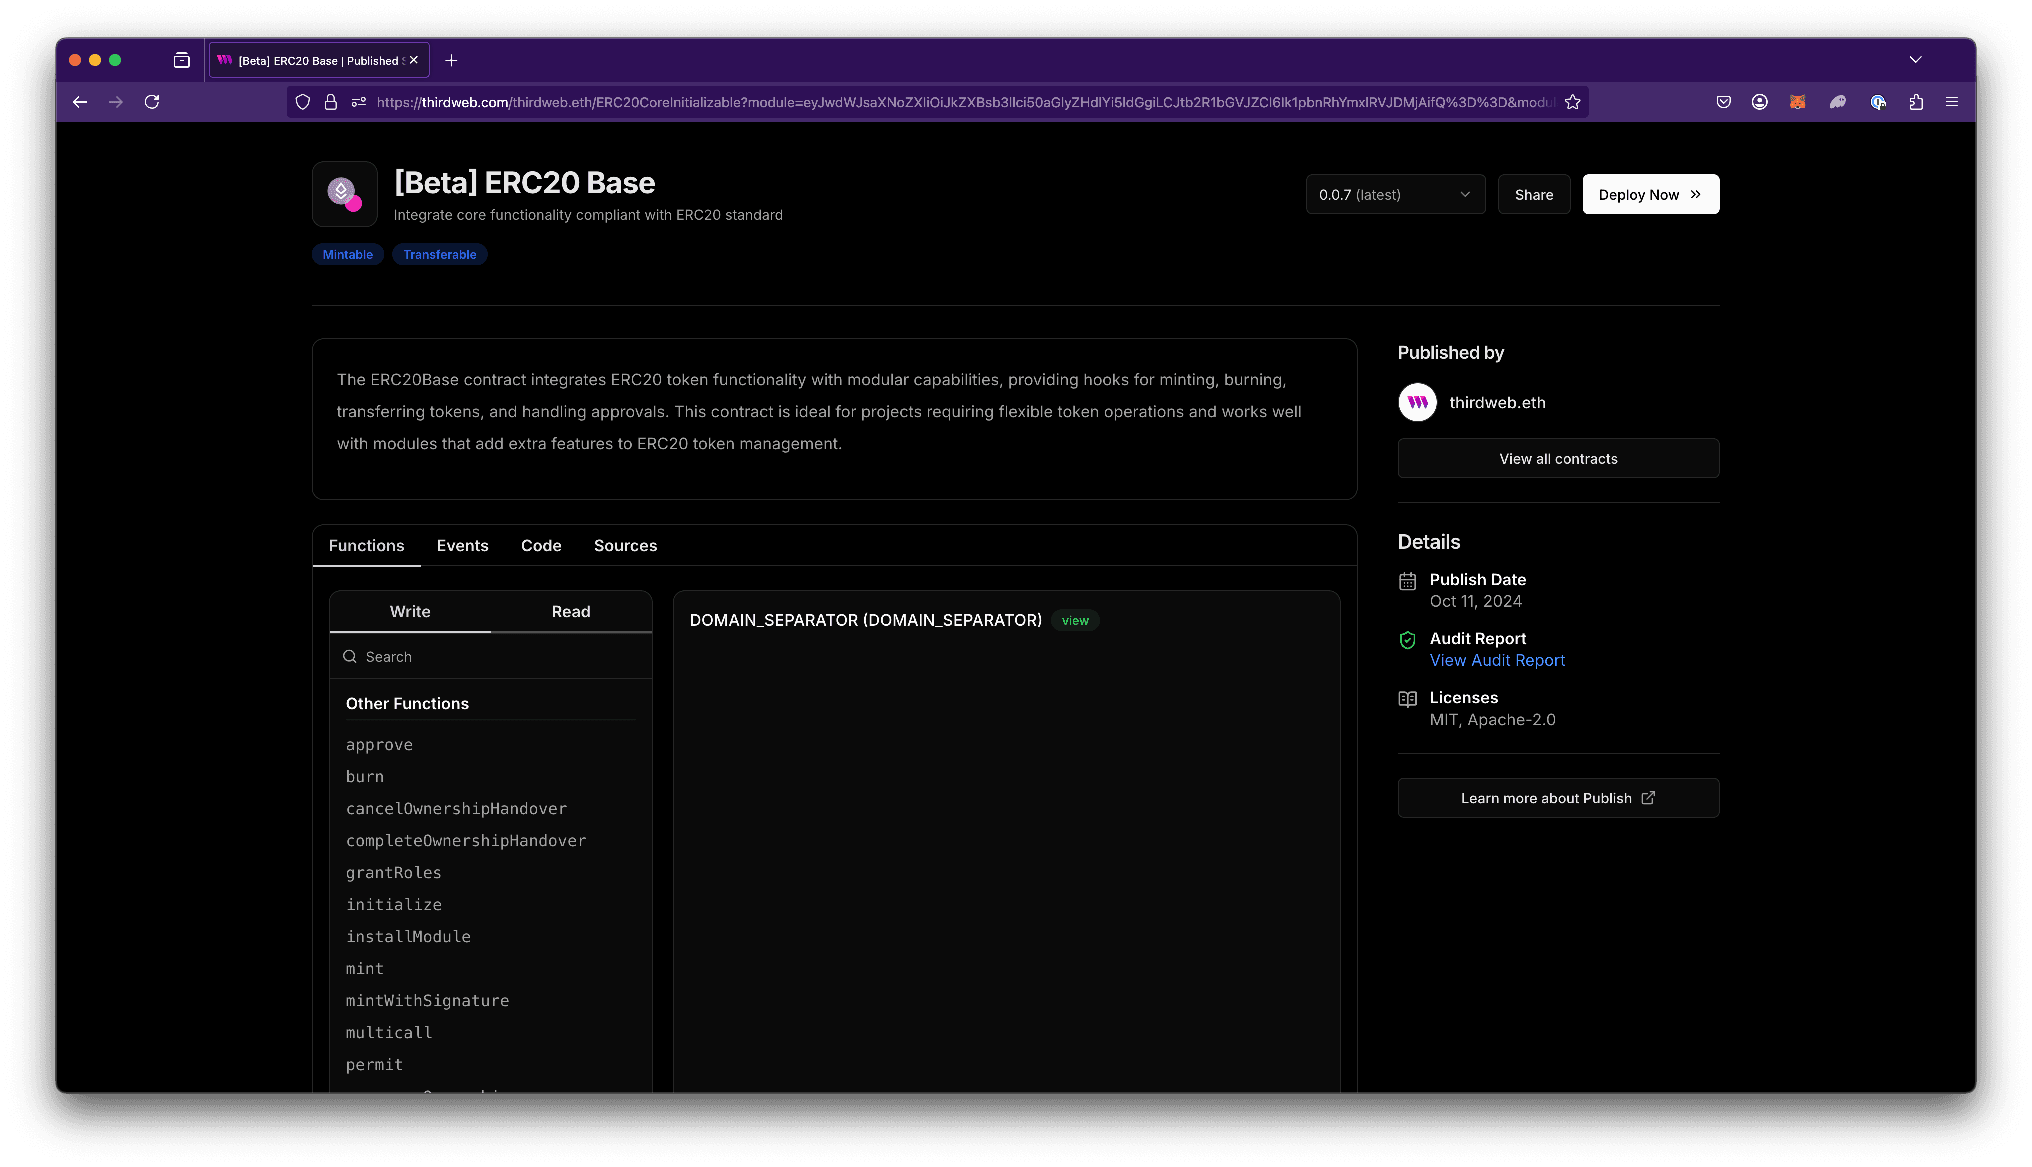Switch to the Events tab
This screenshot has height=1167, width=2032.
462,546
